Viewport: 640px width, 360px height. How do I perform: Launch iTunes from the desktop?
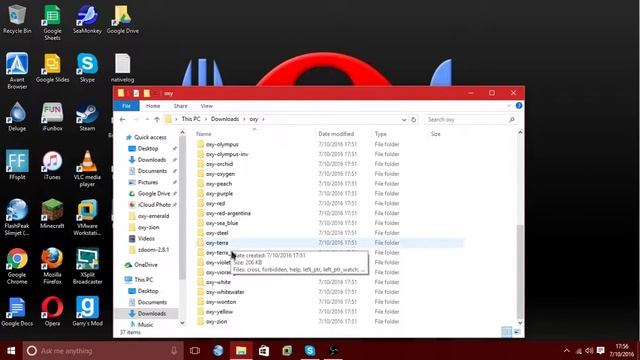pyautogui.click(x=52, y=165)
